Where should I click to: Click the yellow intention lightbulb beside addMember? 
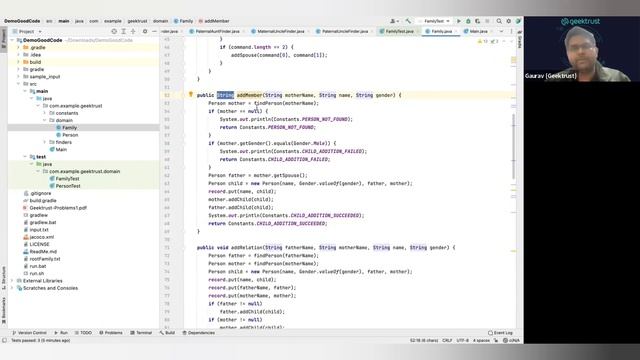coord(190,95)
